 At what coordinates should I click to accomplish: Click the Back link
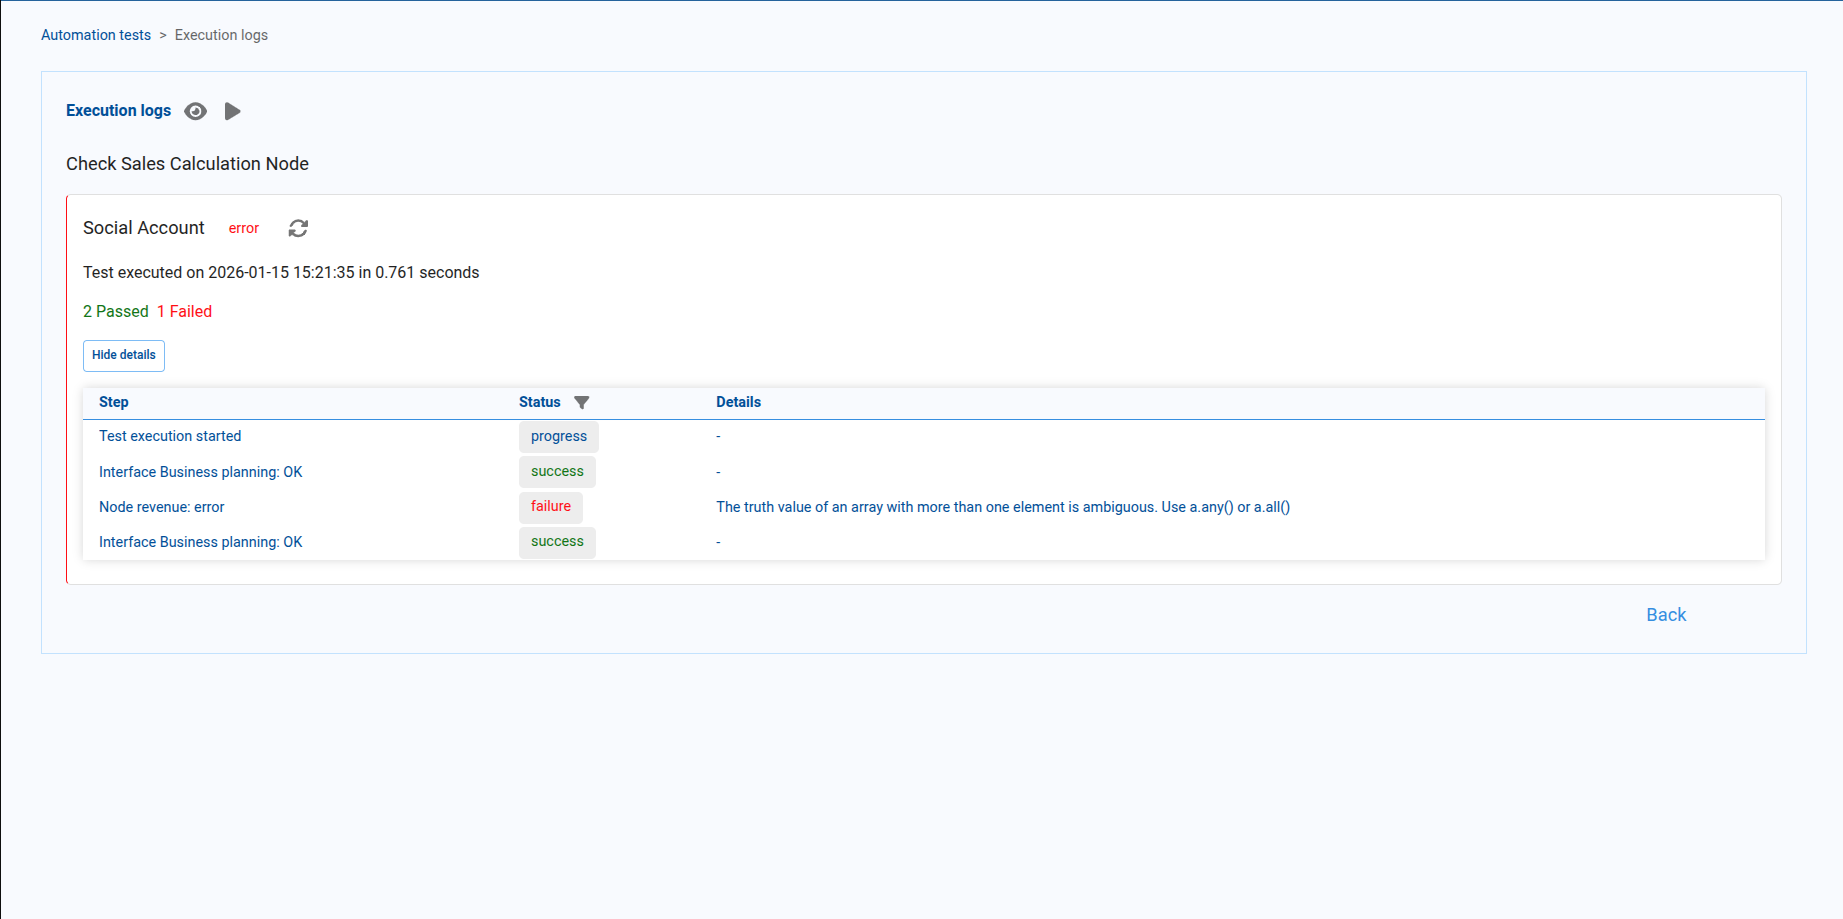click(1666, 615)
